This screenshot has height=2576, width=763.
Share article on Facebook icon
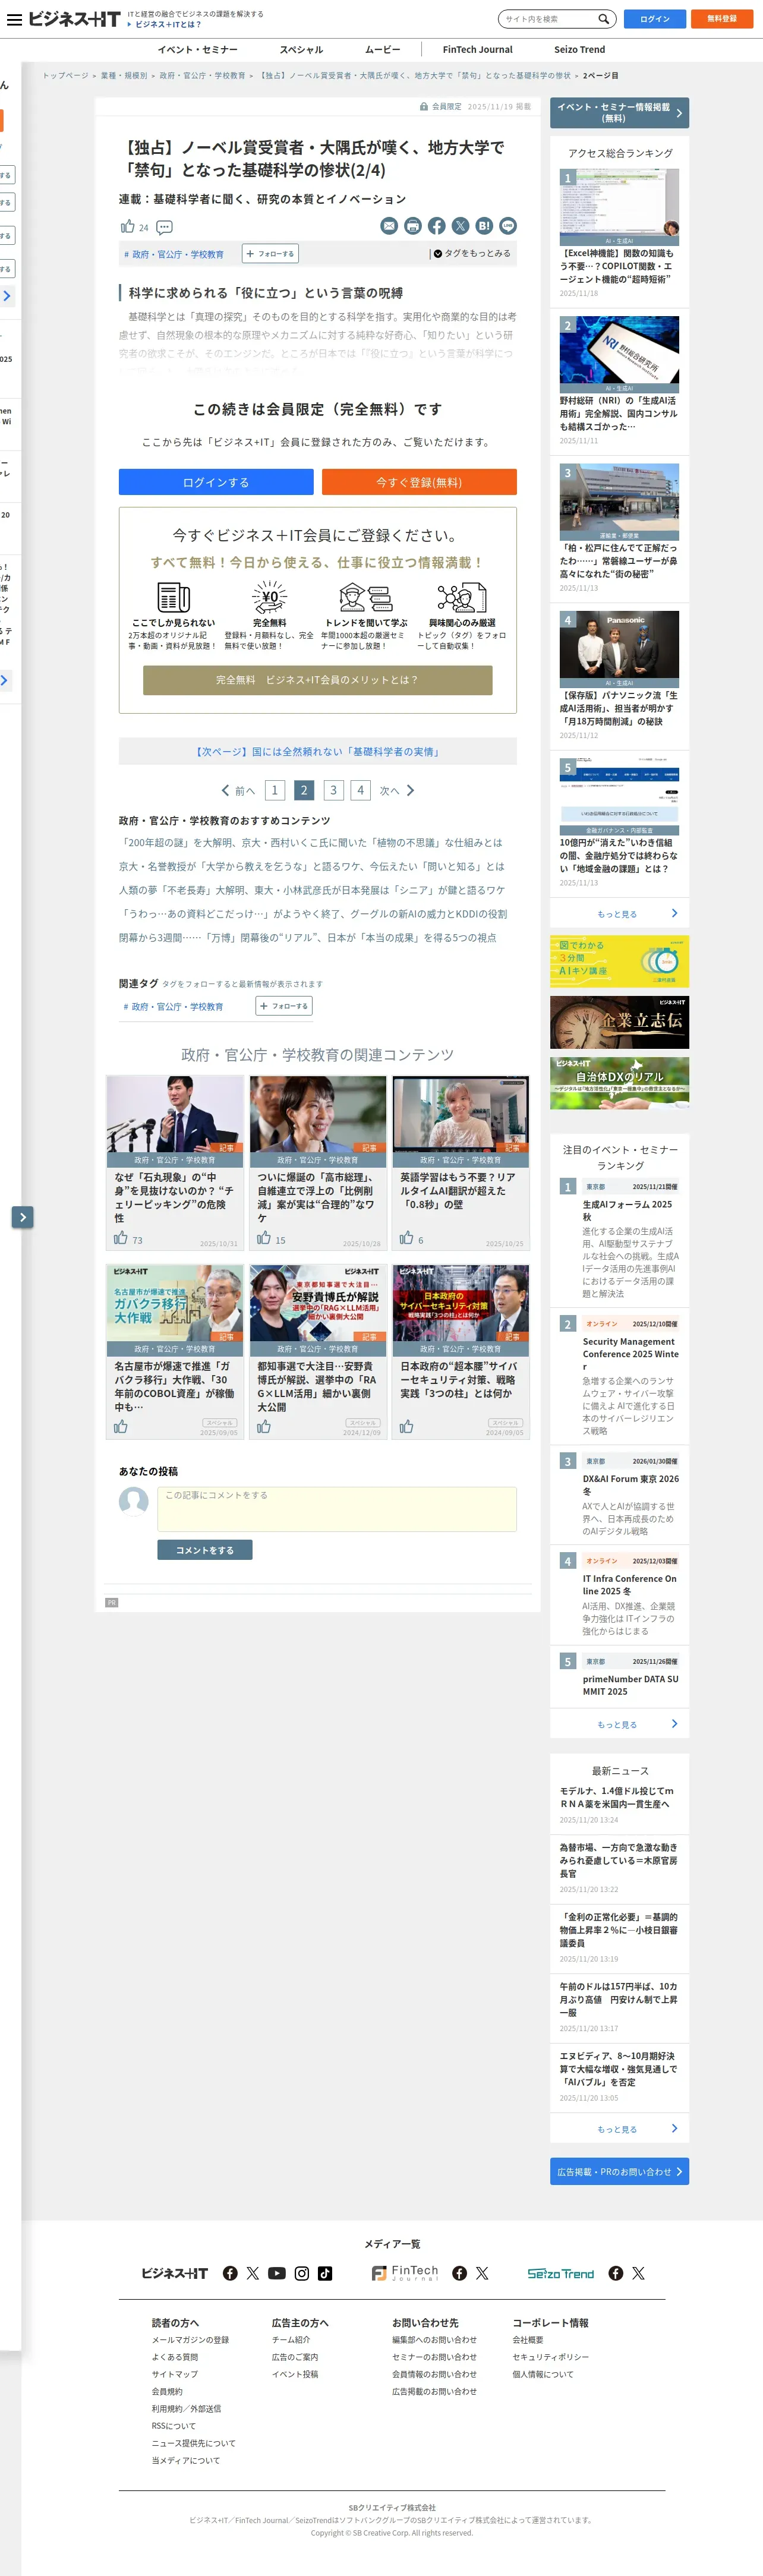(437, 226)
